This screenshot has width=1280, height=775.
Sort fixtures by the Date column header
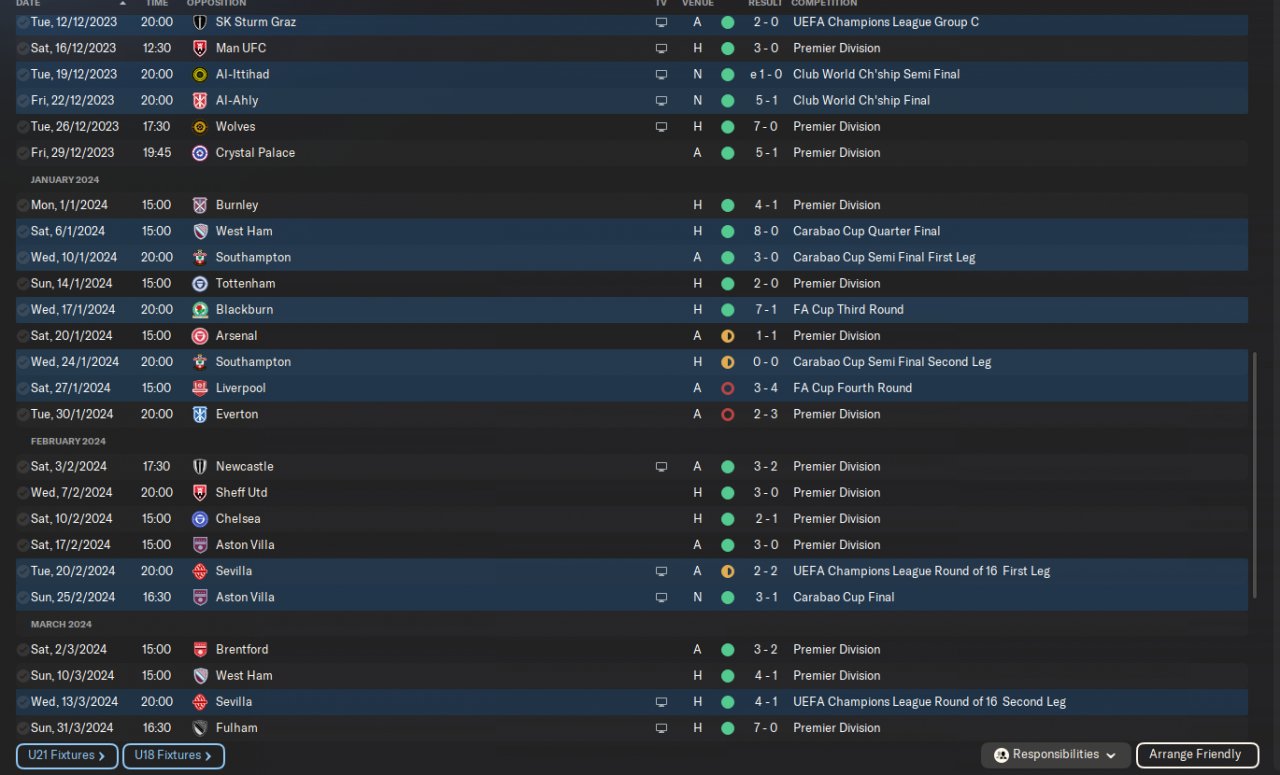[x=29, y=4]
